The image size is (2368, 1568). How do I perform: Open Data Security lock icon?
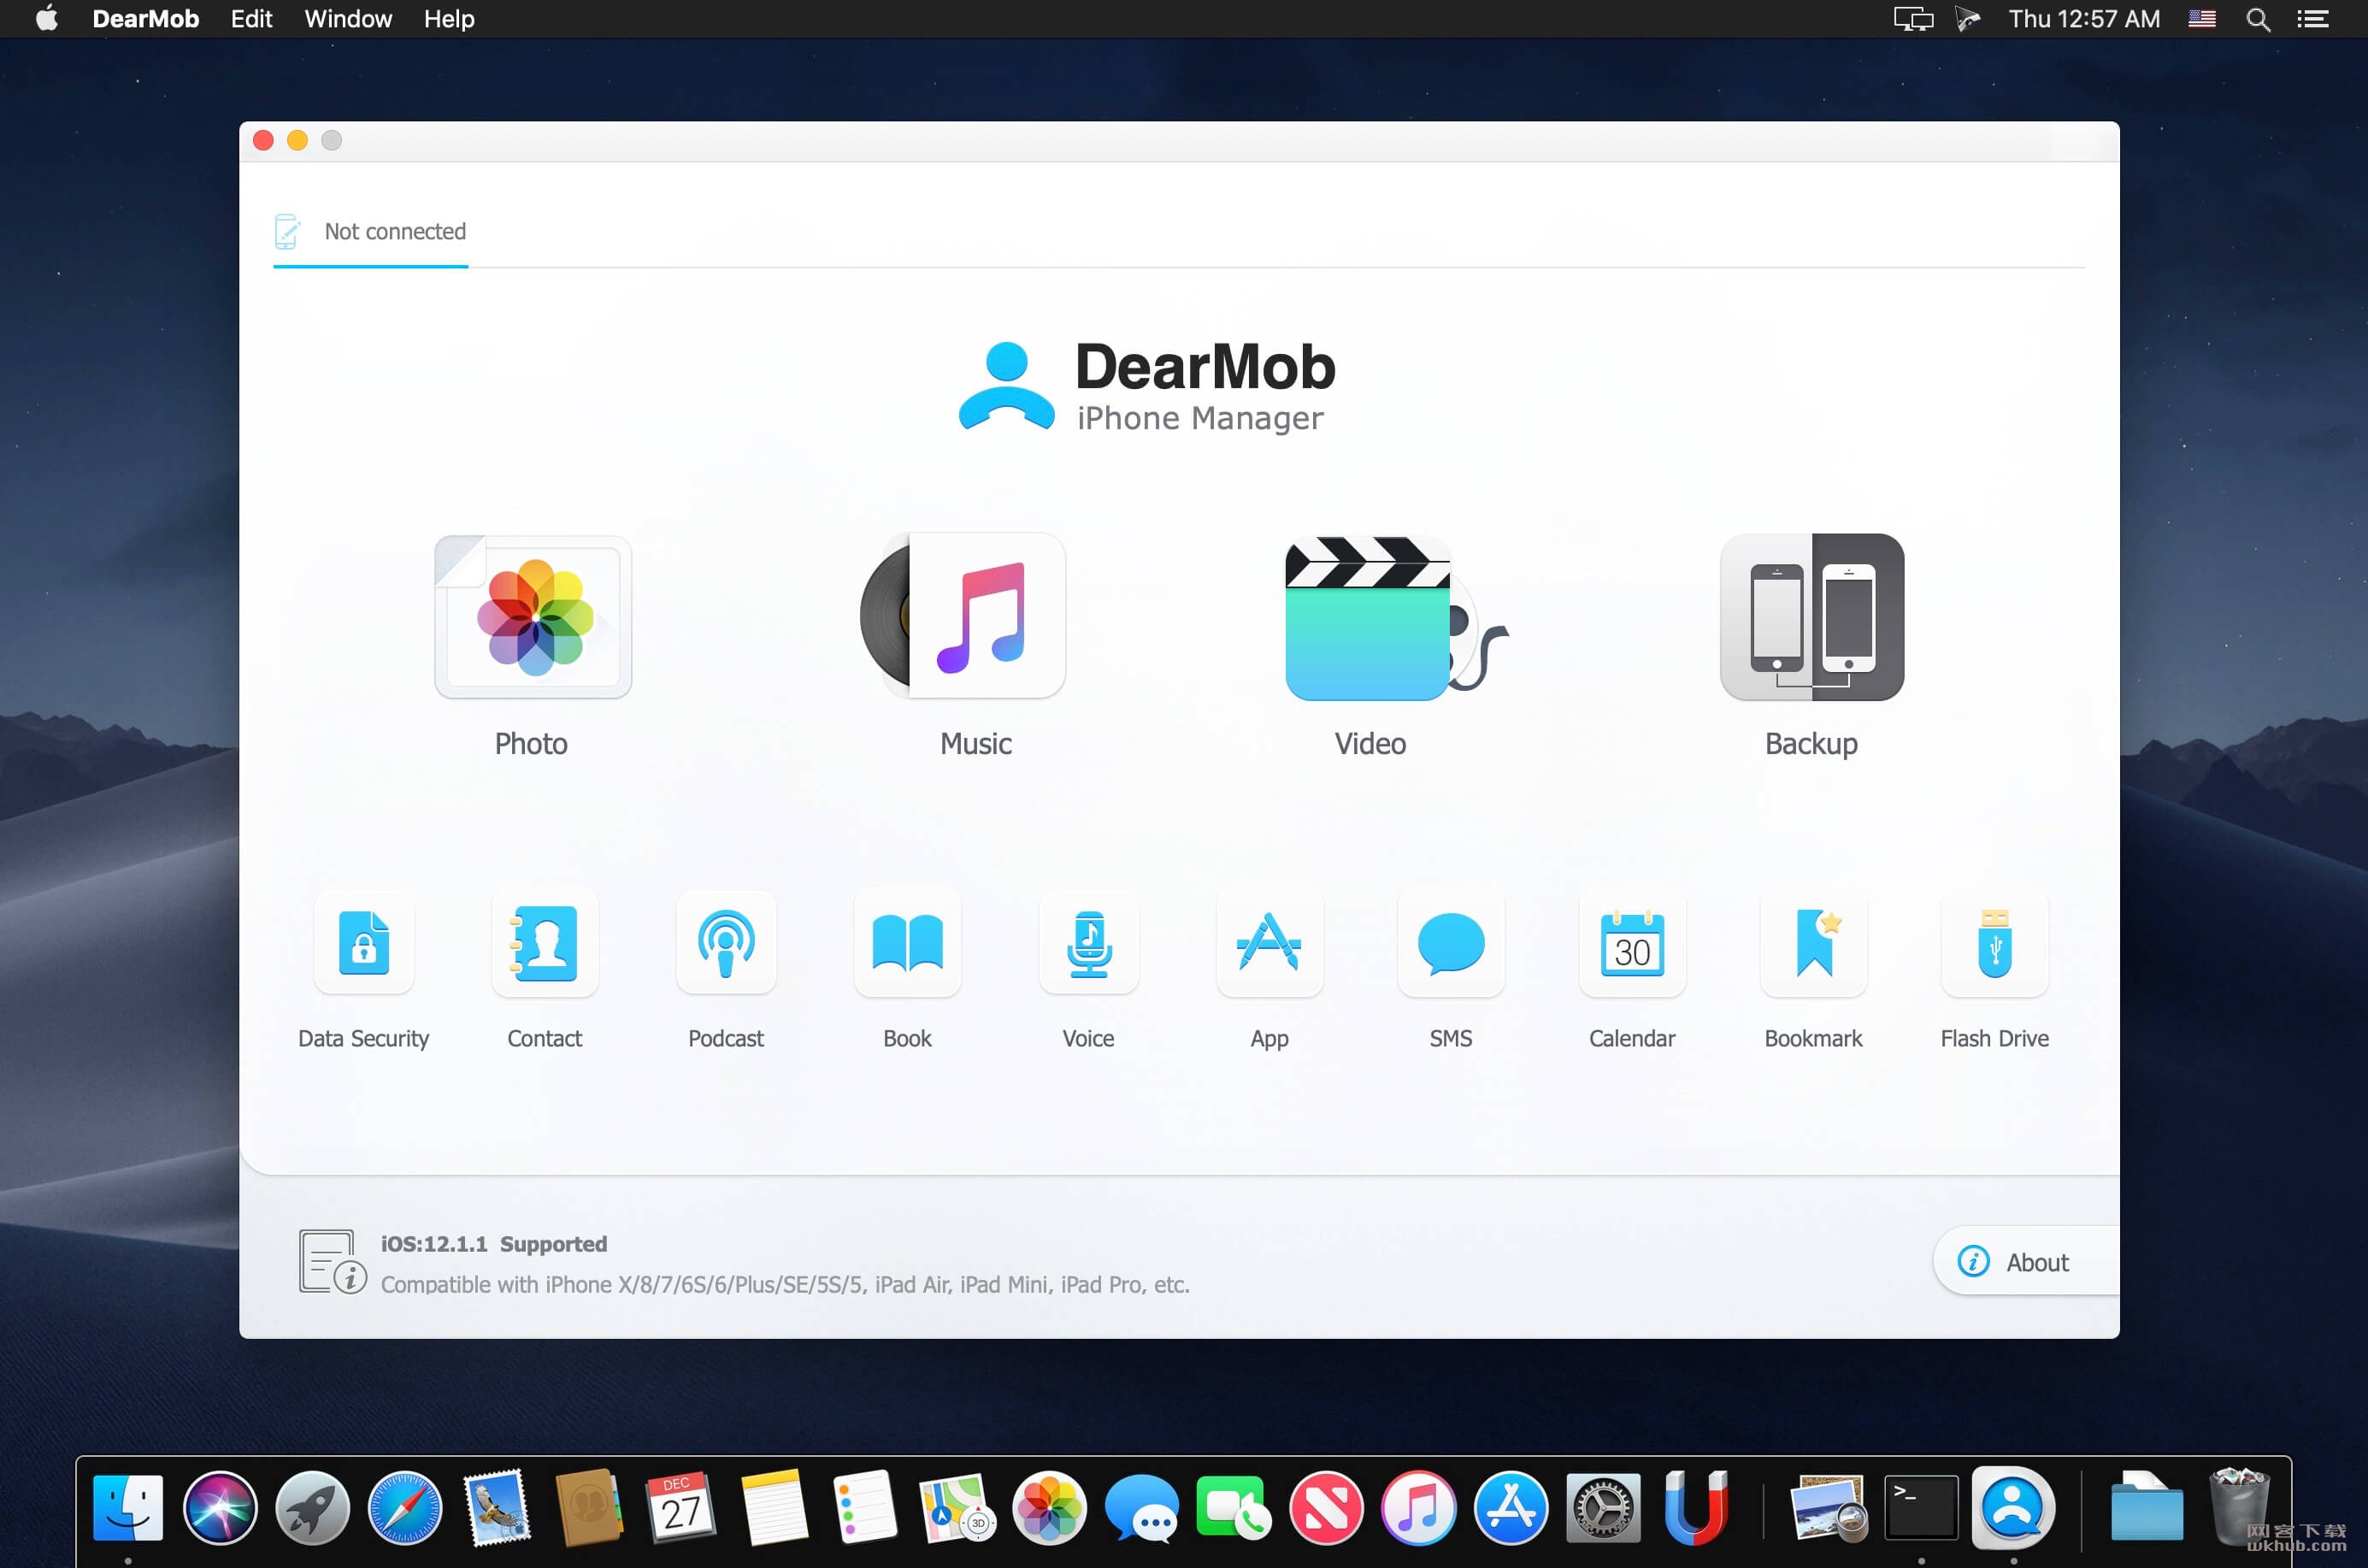coord(364,942)
